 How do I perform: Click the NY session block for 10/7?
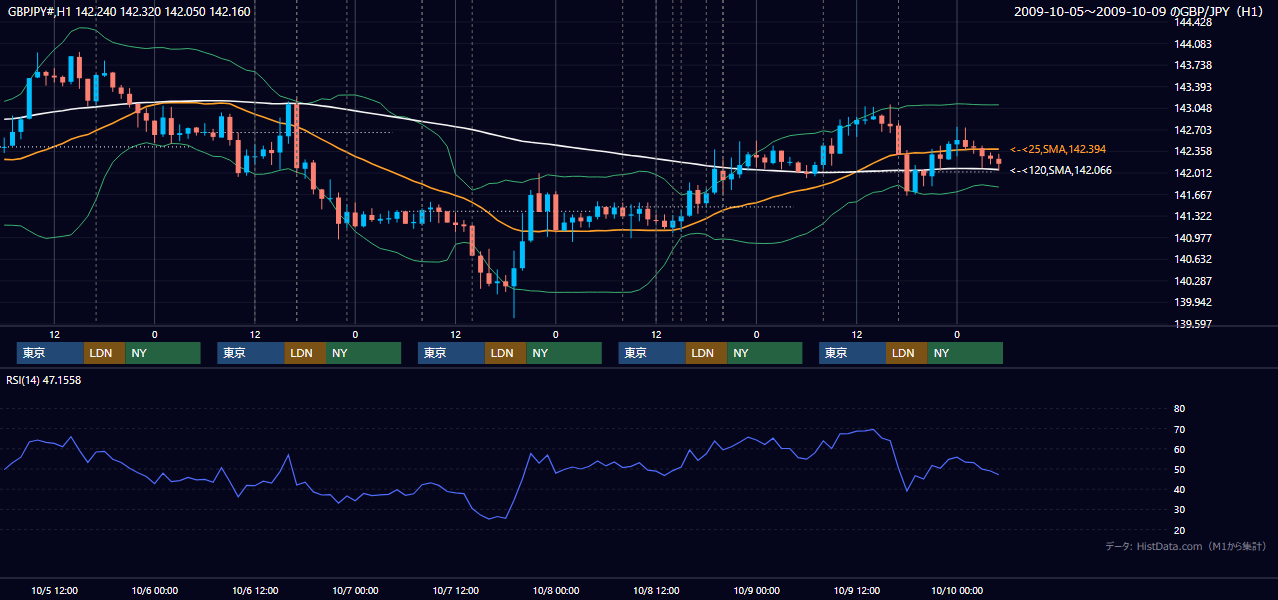pyautogui.click(x=564, y=353)
